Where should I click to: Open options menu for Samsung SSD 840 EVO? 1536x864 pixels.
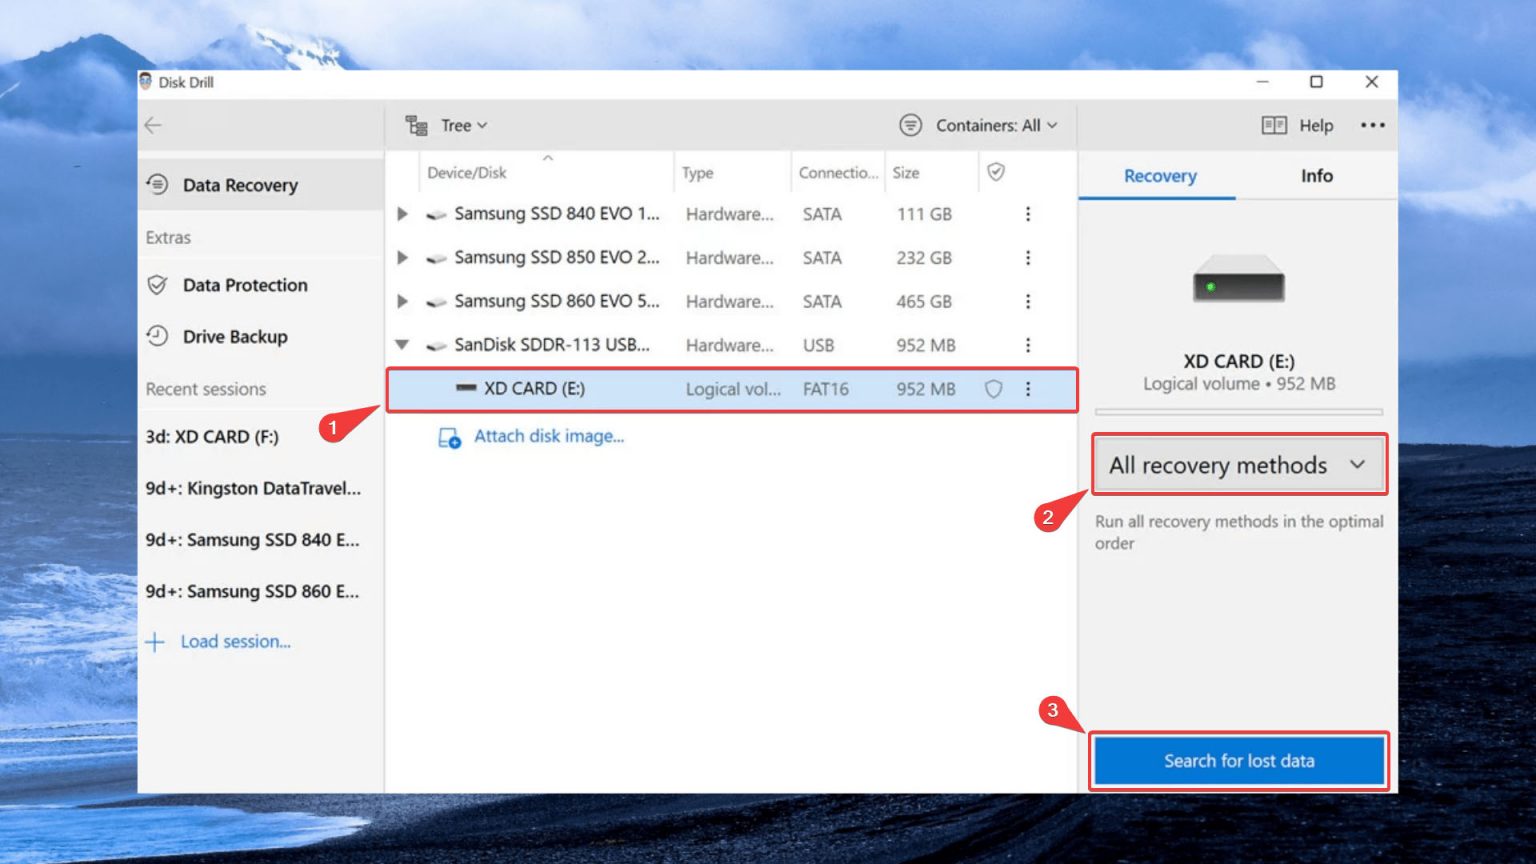pos(1027,214)
